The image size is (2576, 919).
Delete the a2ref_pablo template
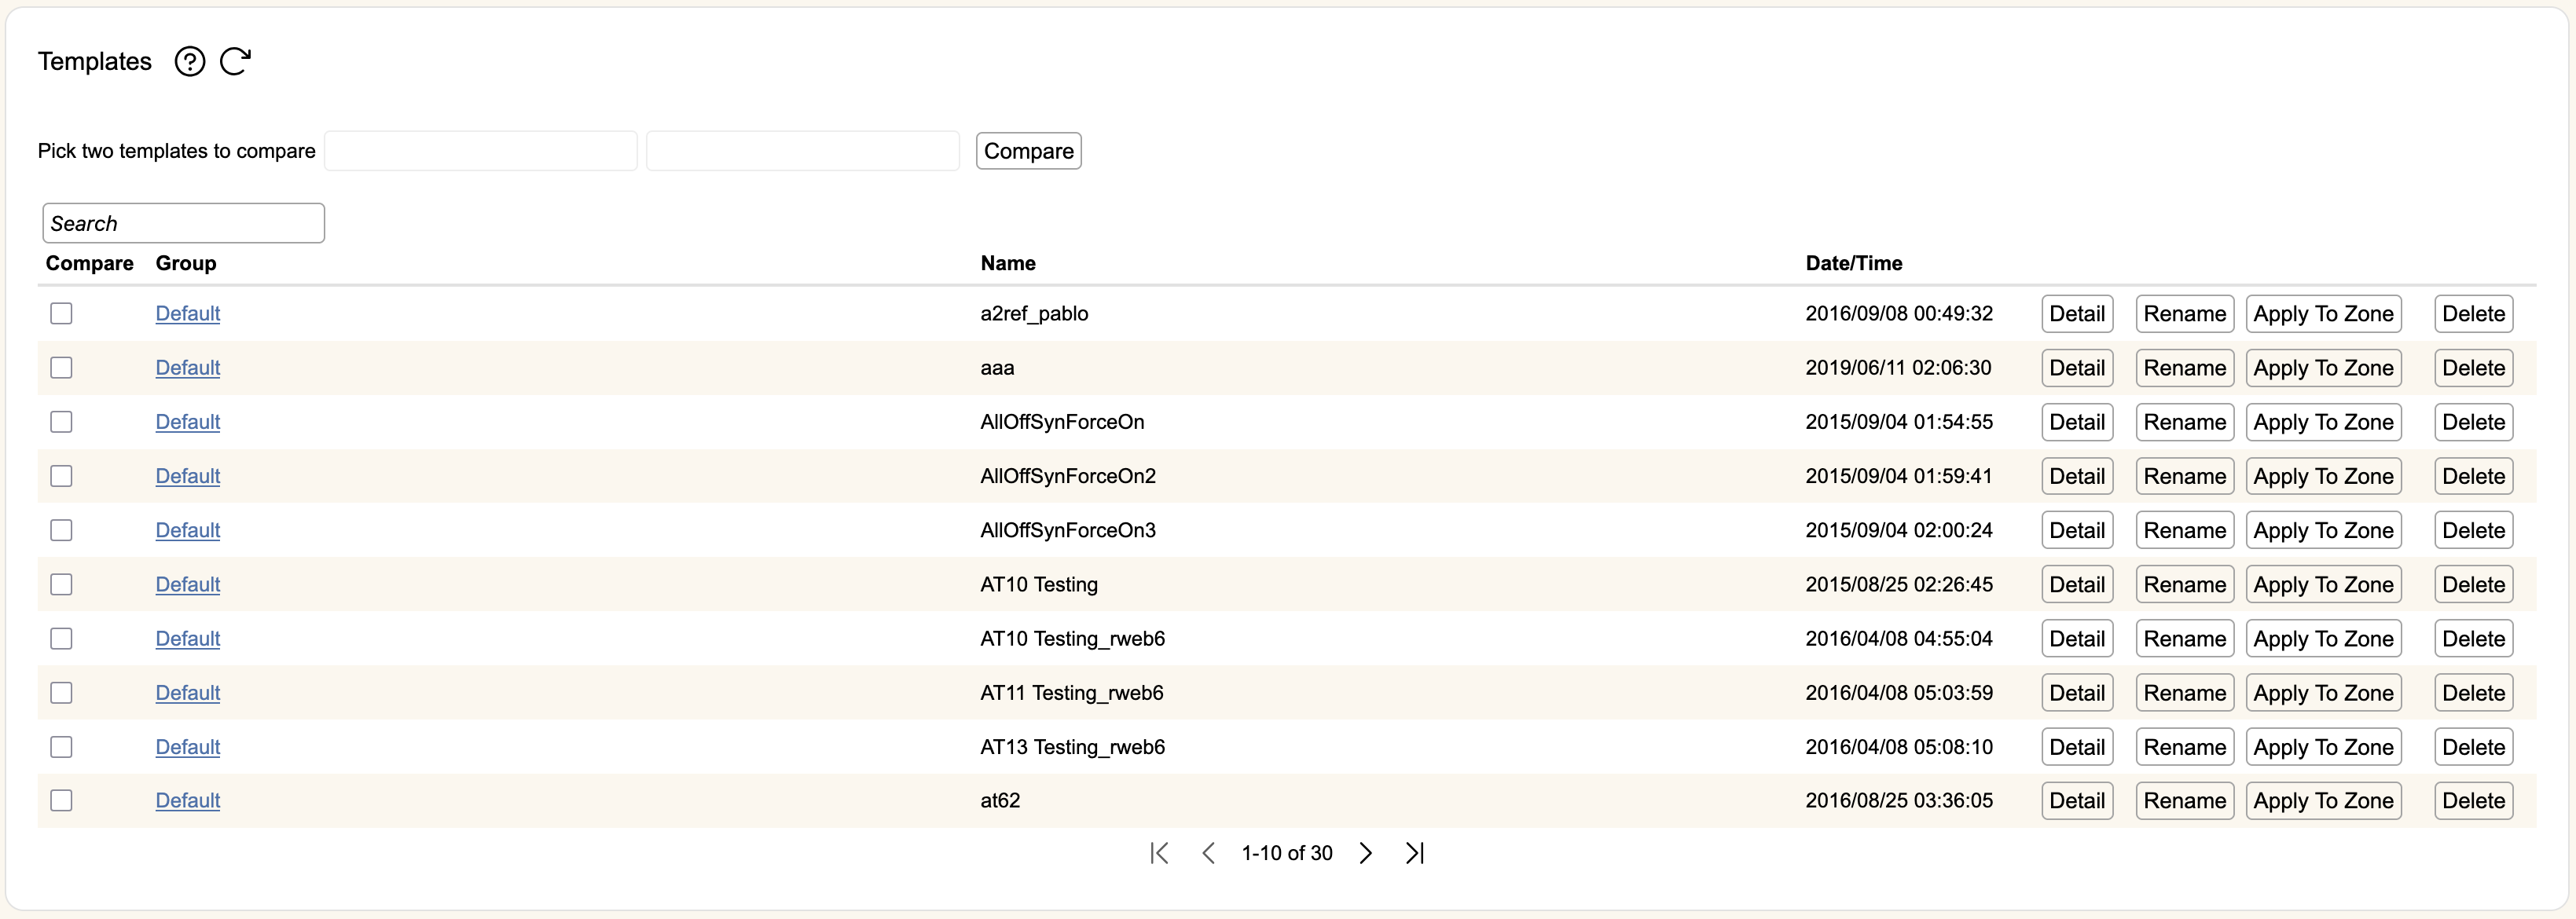(x=2474, y=314)
